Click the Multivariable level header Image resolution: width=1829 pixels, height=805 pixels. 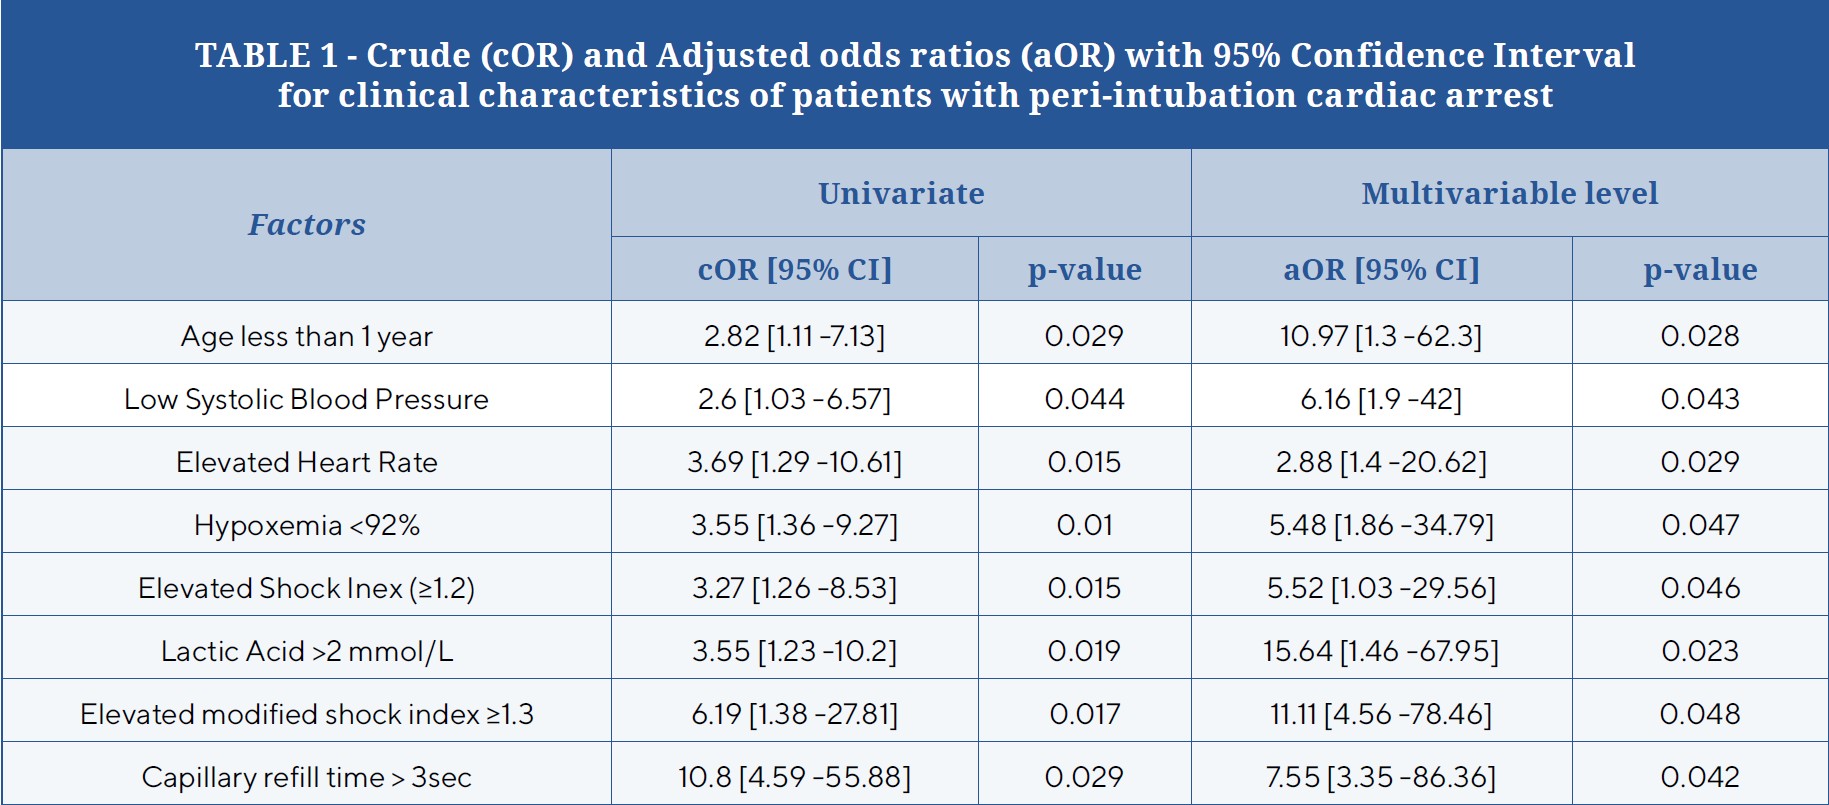click(1509, 193)
